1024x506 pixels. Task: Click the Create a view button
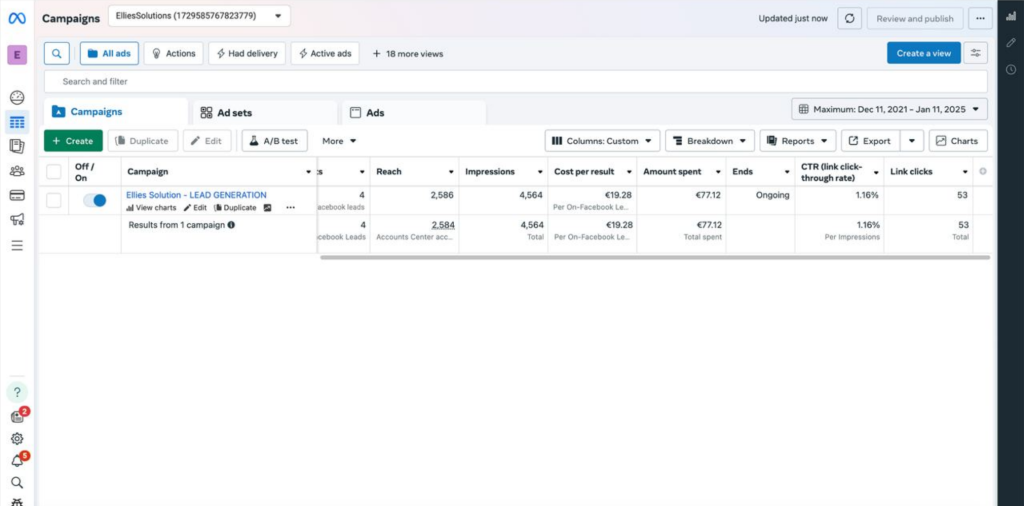coord(923,53)
